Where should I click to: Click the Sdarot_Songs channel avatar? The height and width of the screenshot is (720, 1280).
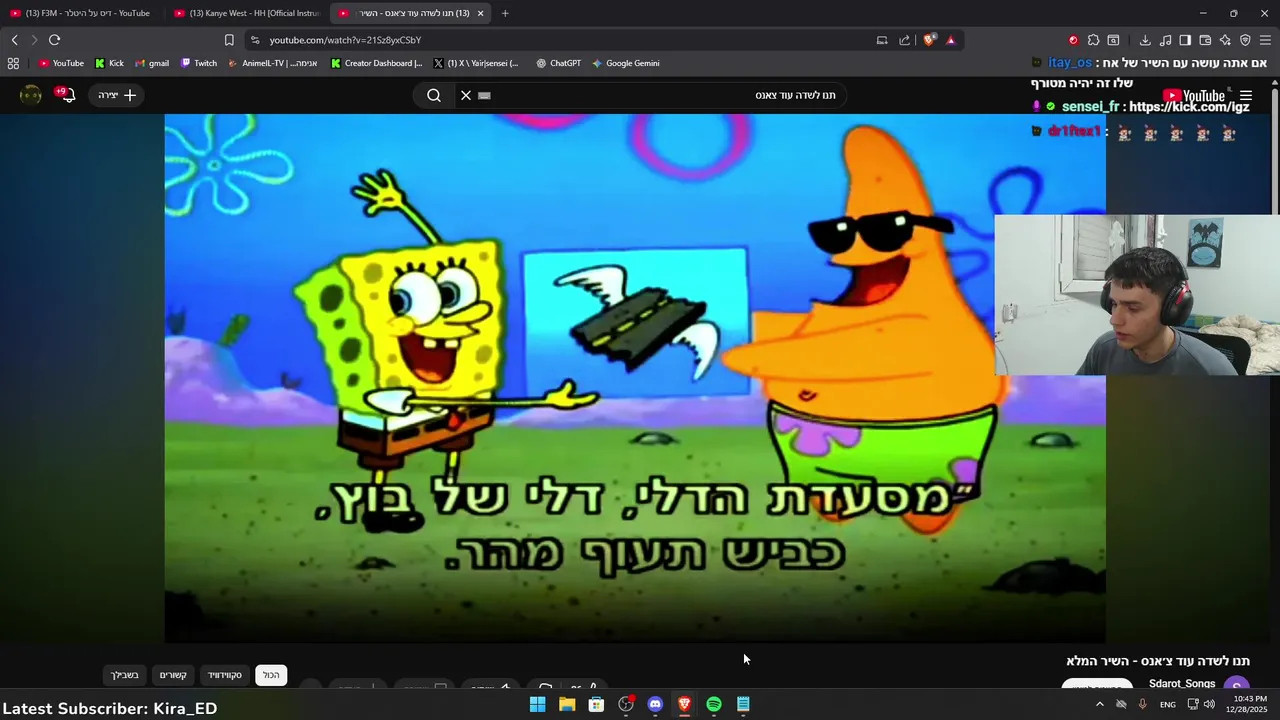tap(1236, 686)
